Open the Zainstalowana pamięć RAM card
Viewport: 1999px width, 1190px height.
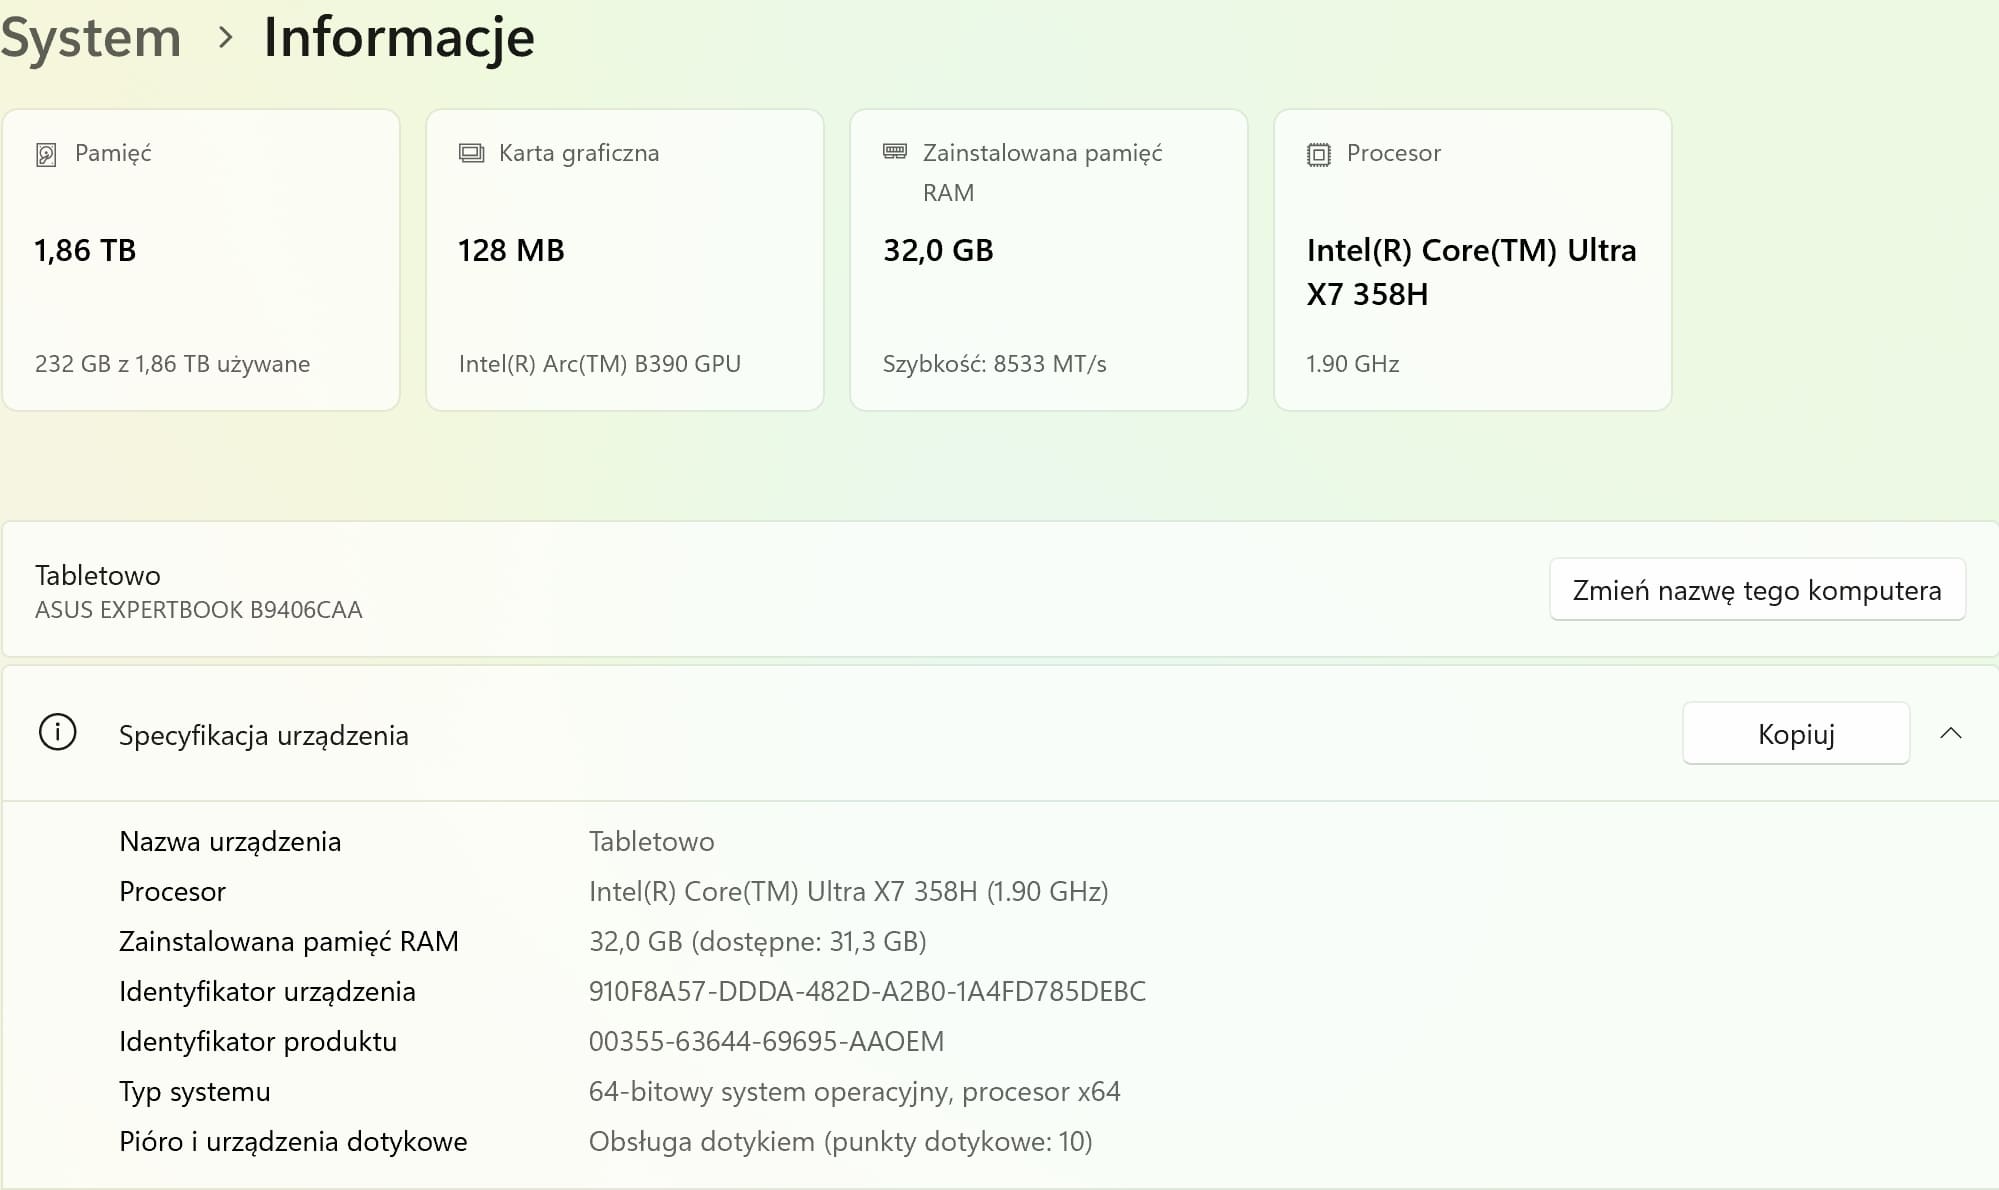point(1049,260)
